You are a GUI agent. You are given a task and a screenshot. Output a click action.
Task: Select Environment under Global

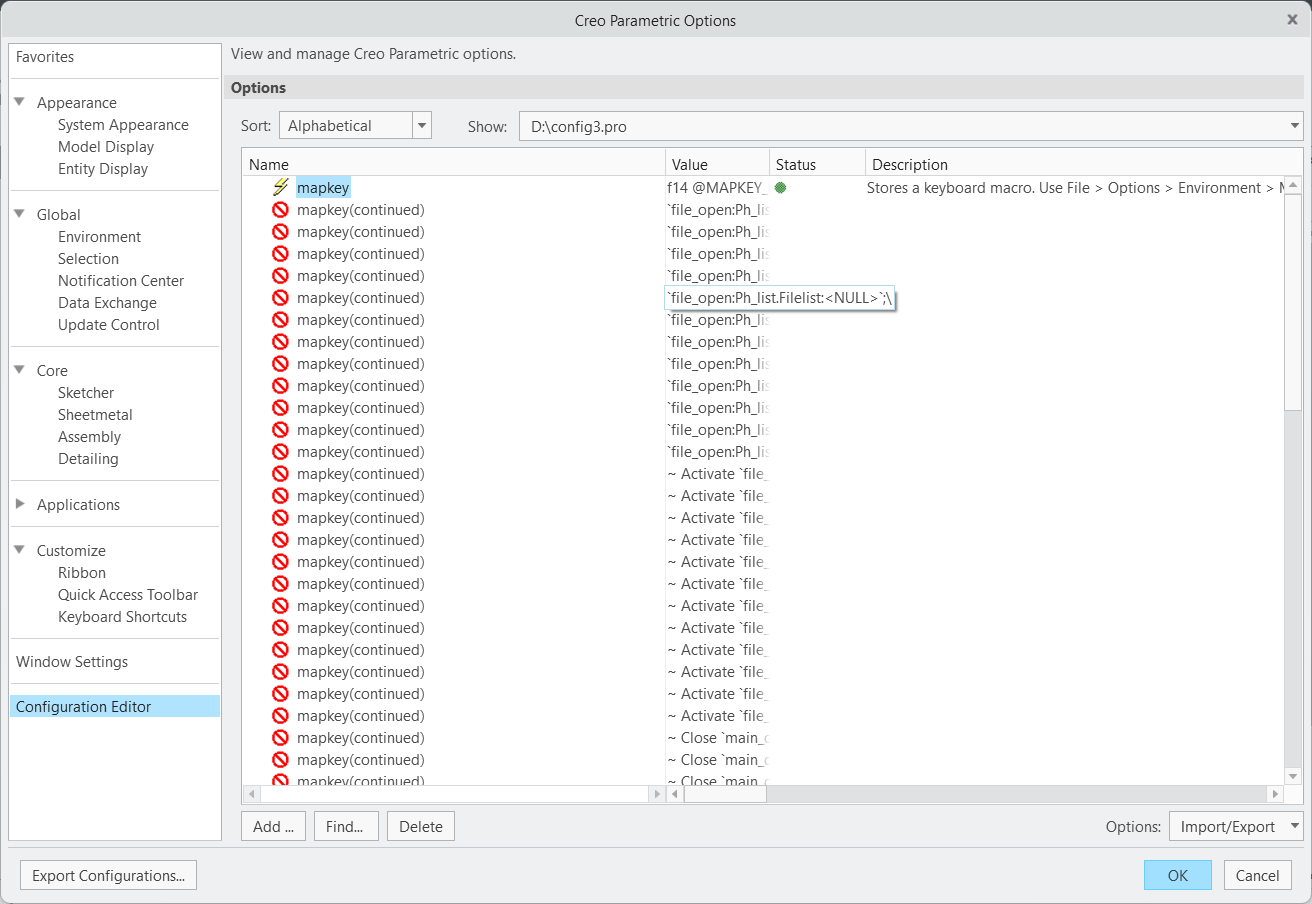point(99,236)
